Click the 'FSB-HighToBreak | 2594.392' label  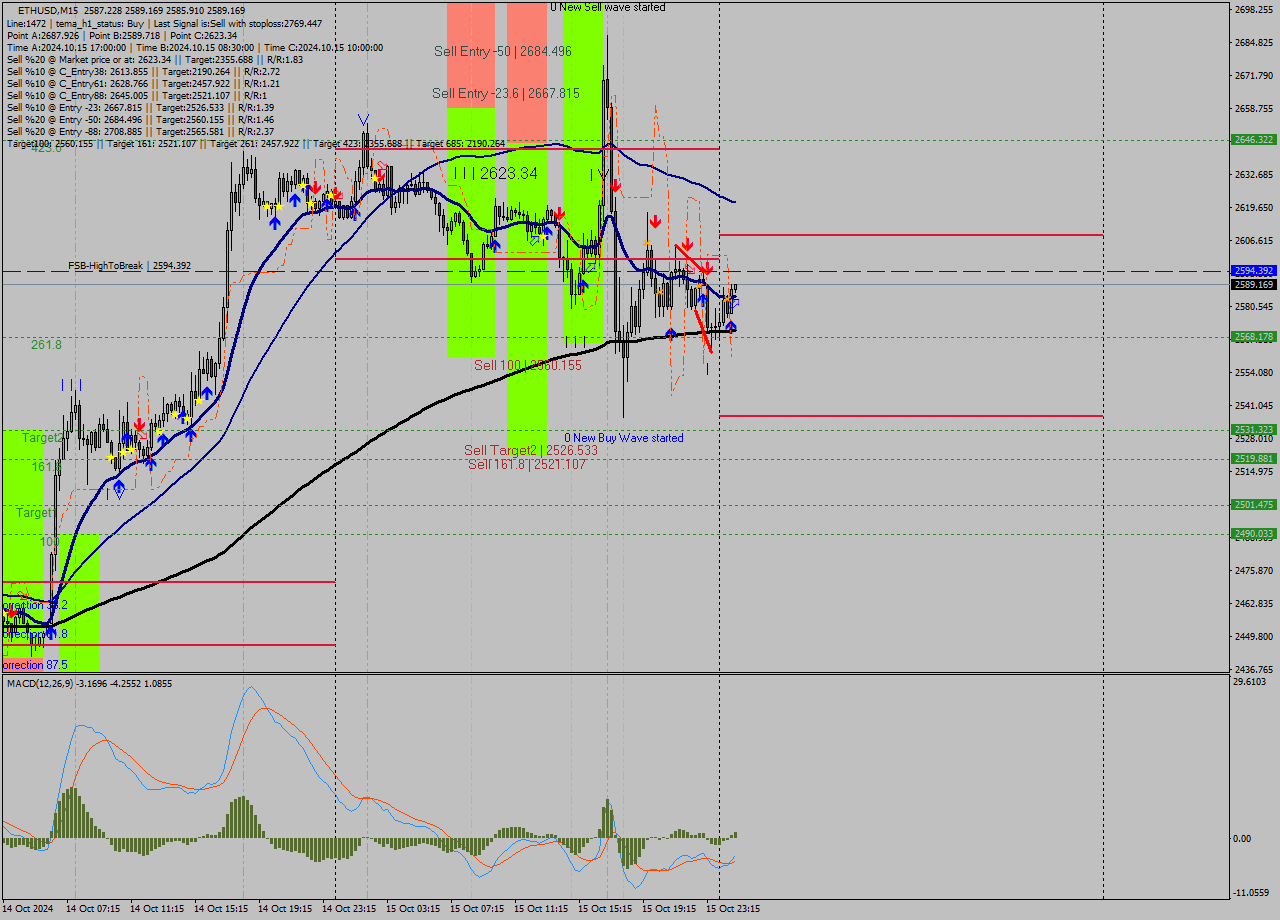129,266
